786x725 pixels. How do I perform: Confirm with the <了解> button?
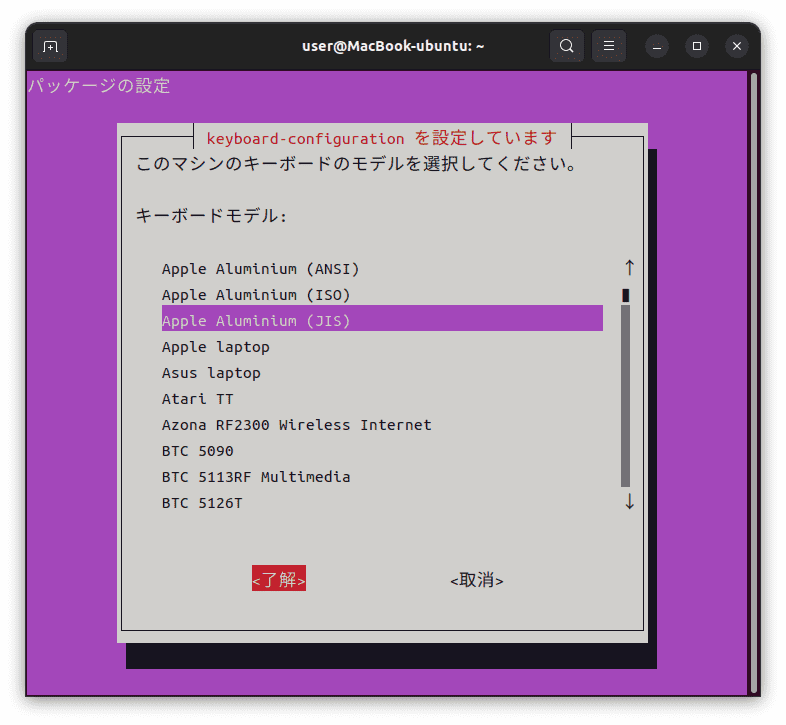coord(279,579)
